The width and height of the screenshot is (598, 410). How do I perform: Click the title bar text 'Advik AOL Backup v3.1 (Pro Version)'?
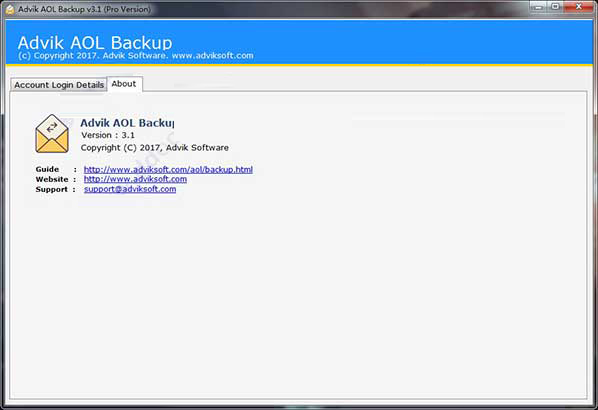click(84, 10)
